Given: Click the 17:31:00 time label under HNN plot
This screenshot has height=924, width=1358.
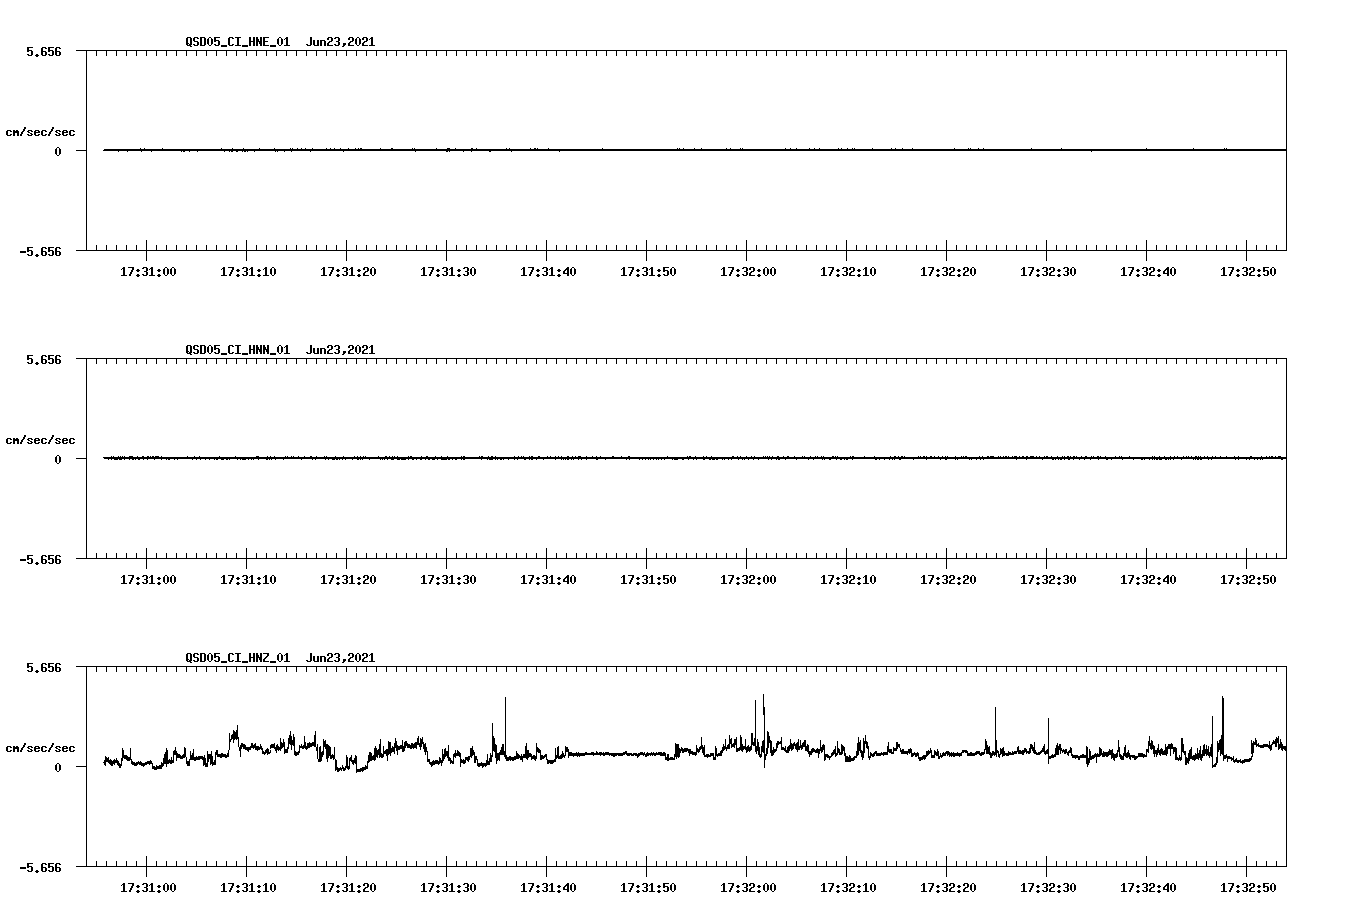Looking at the screenshot, I should [148, 579].
